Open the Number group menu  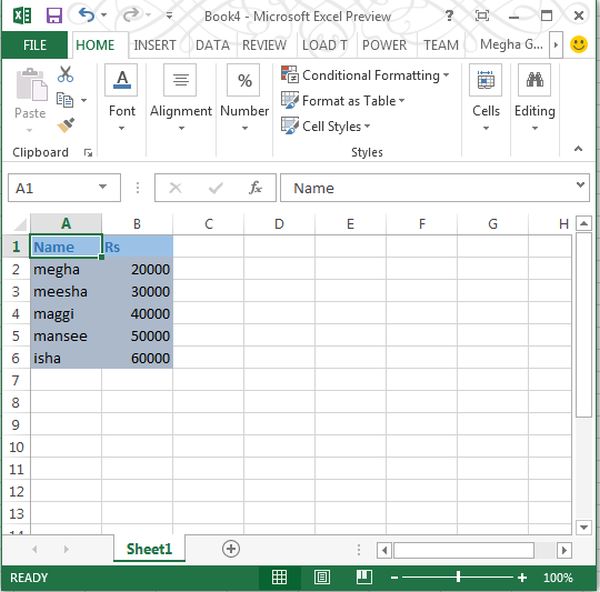(x=245, y=98)
